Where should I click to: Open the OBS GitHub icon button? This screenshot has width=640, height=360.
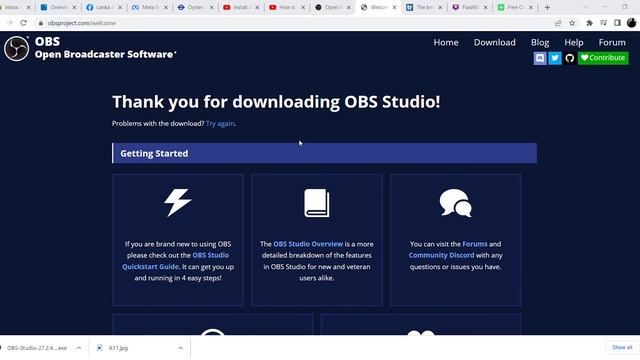570,58
